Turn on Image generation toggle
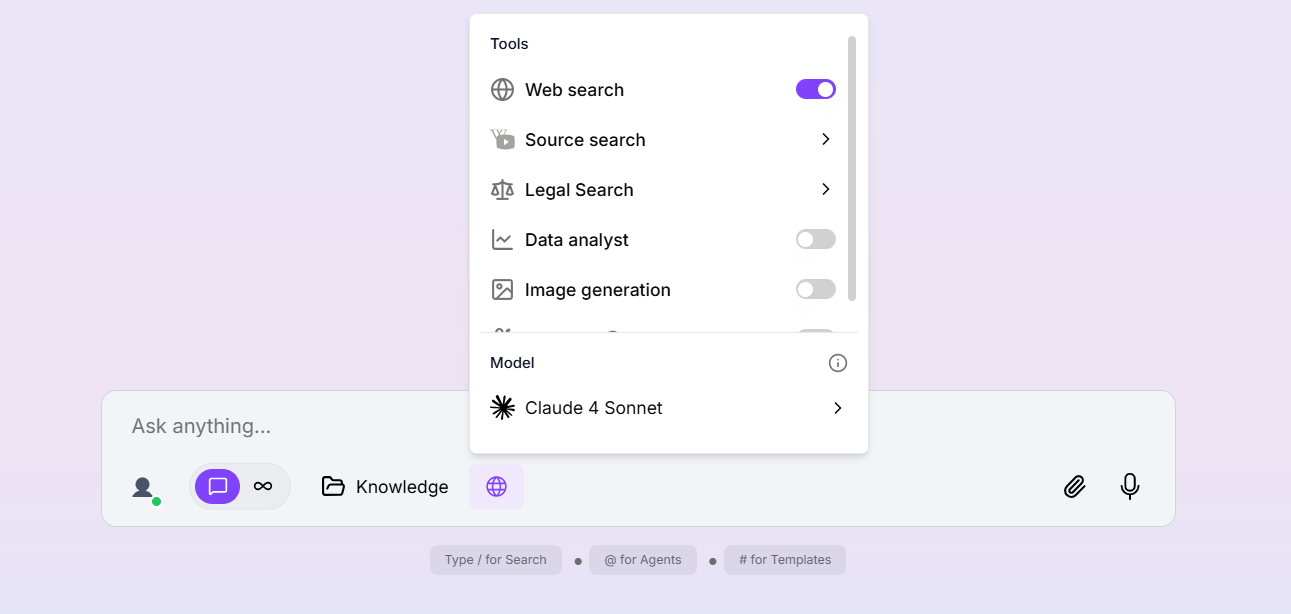This screenshot has width=1291, height=614. 816,290
